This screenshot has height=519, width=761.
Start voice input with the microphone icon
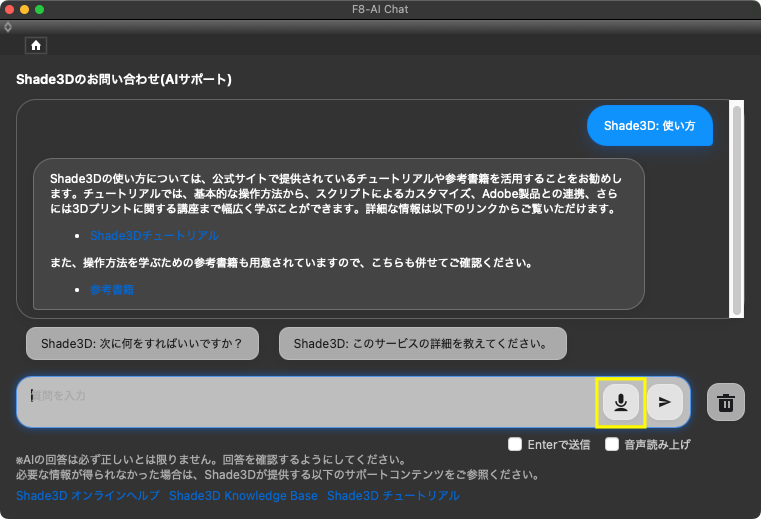tap(621, 402)
